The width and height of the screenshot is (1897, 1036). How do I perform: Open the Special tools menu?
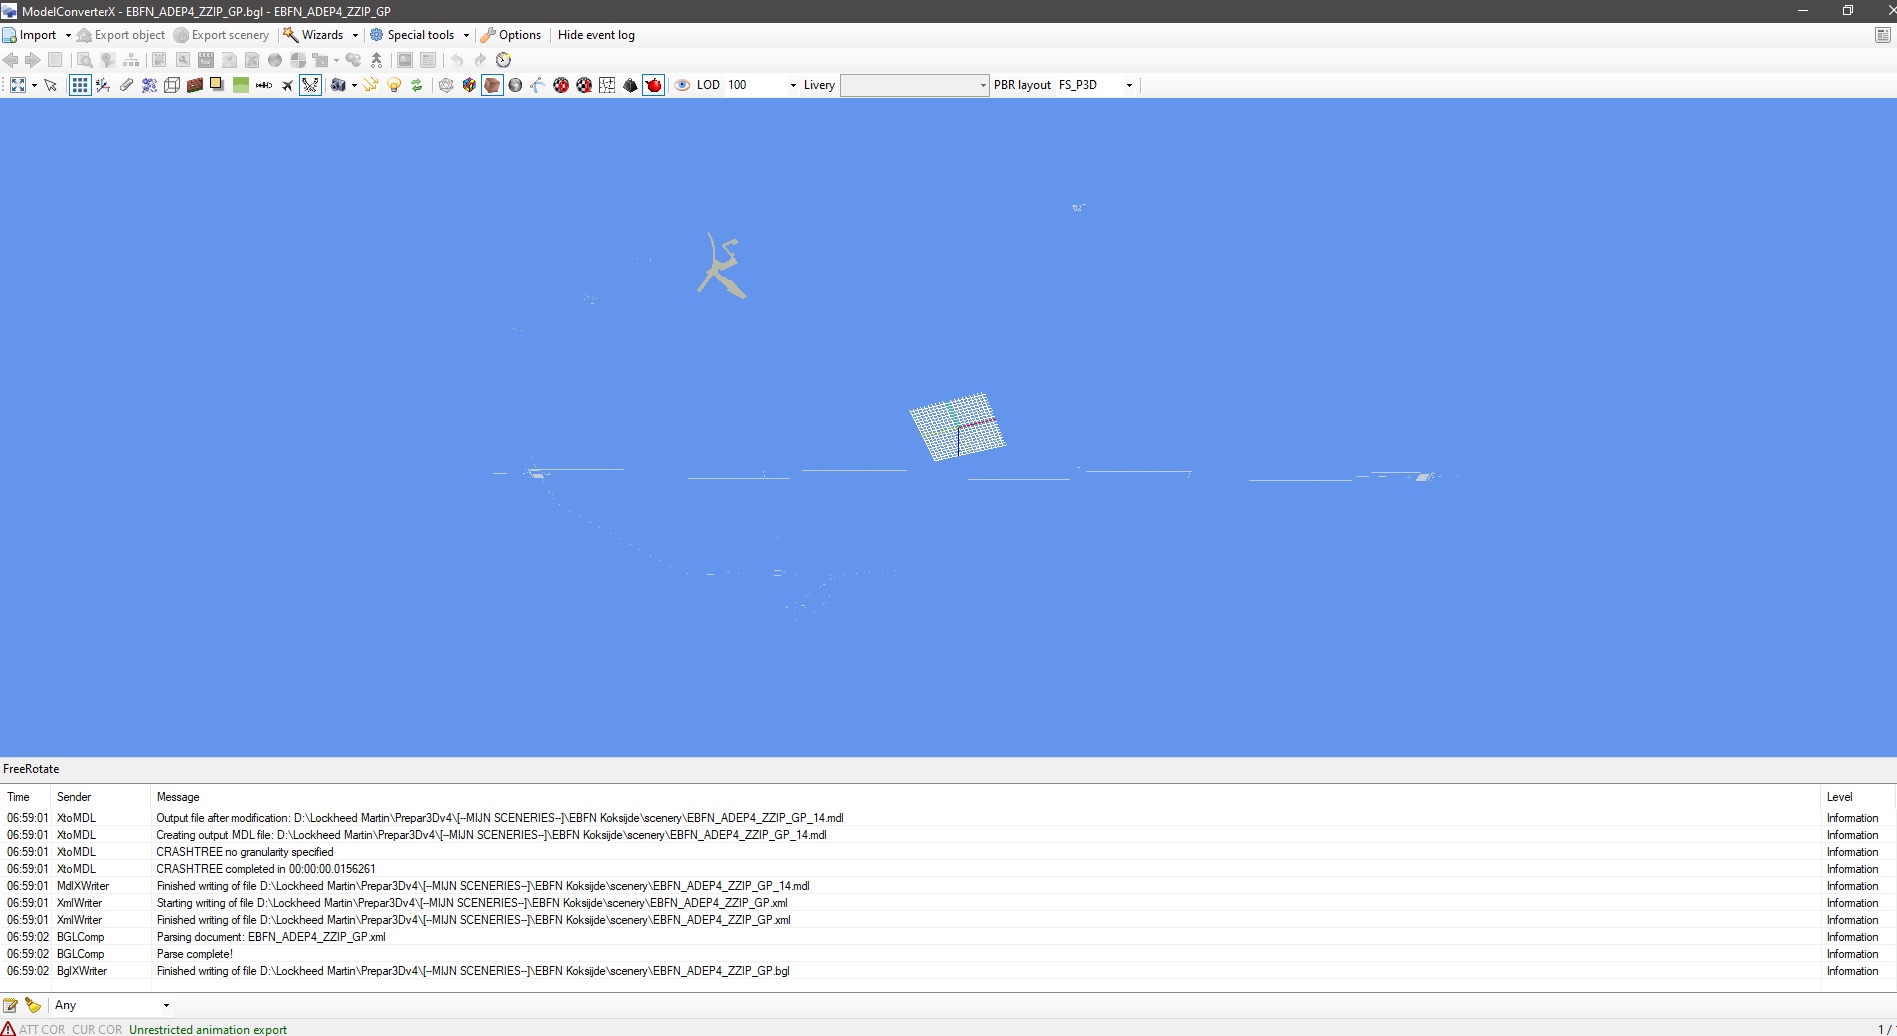click(419, 35)
